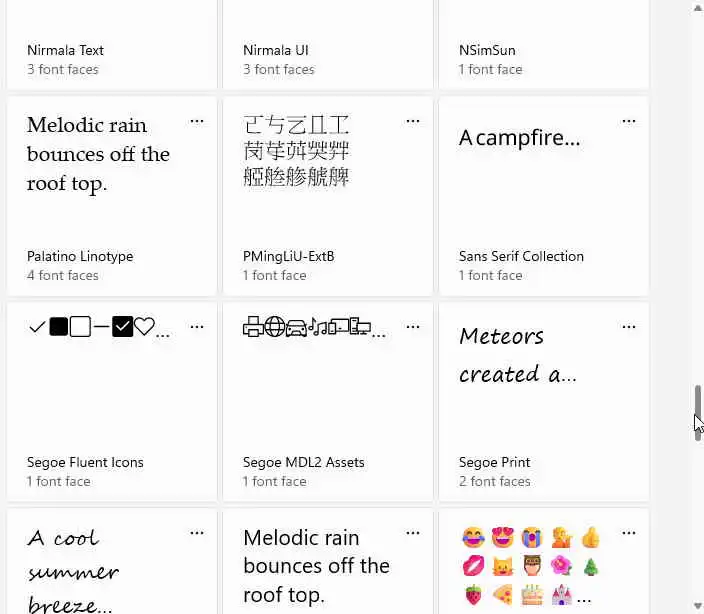Open more options for Palatino Linotype

pyautogui.click(x=197, y=121)
